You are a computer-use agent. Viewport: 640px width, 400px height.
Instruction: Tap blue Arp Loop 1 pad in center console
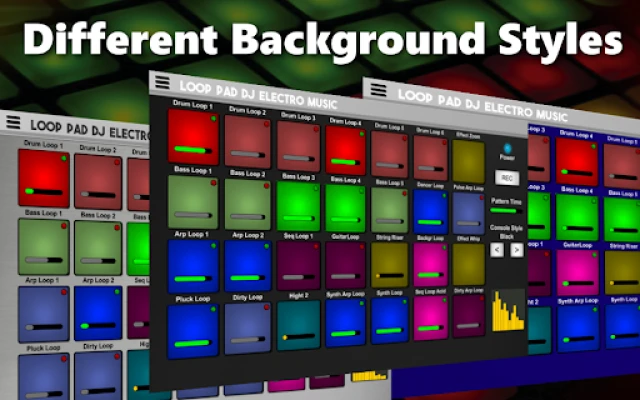click(x=193, y=267)
